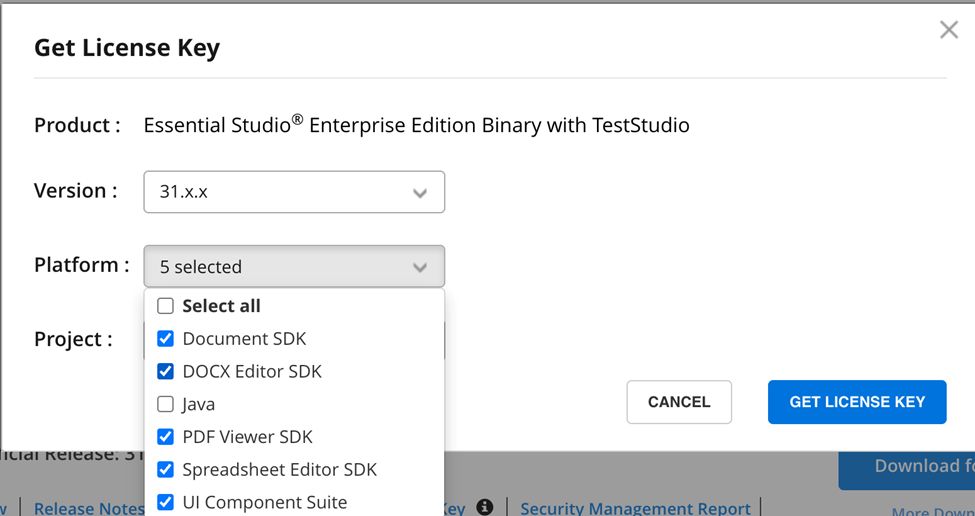Close the Get License Key dialog
This screenshot has width=975, height=516.
tap(949, 29)
